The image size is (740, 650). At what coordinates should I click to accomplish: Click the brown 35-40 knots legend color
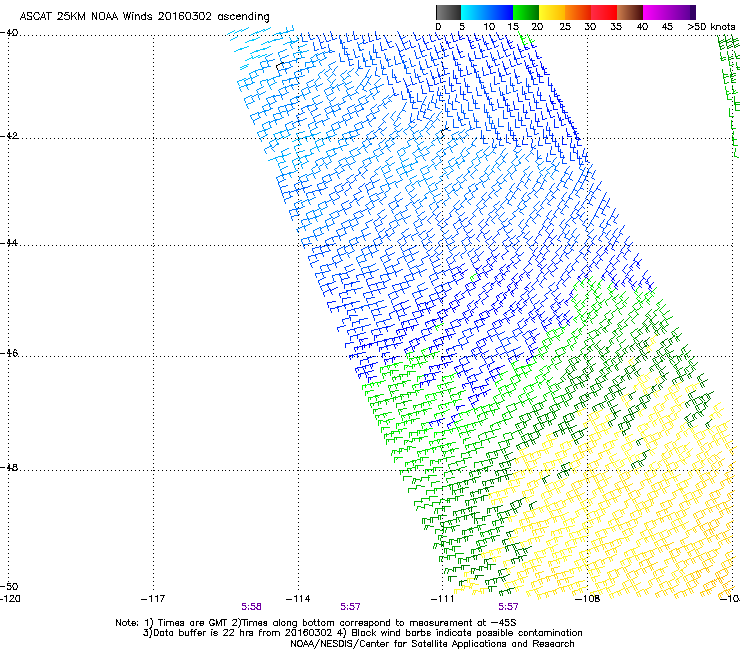coord(630,12)
